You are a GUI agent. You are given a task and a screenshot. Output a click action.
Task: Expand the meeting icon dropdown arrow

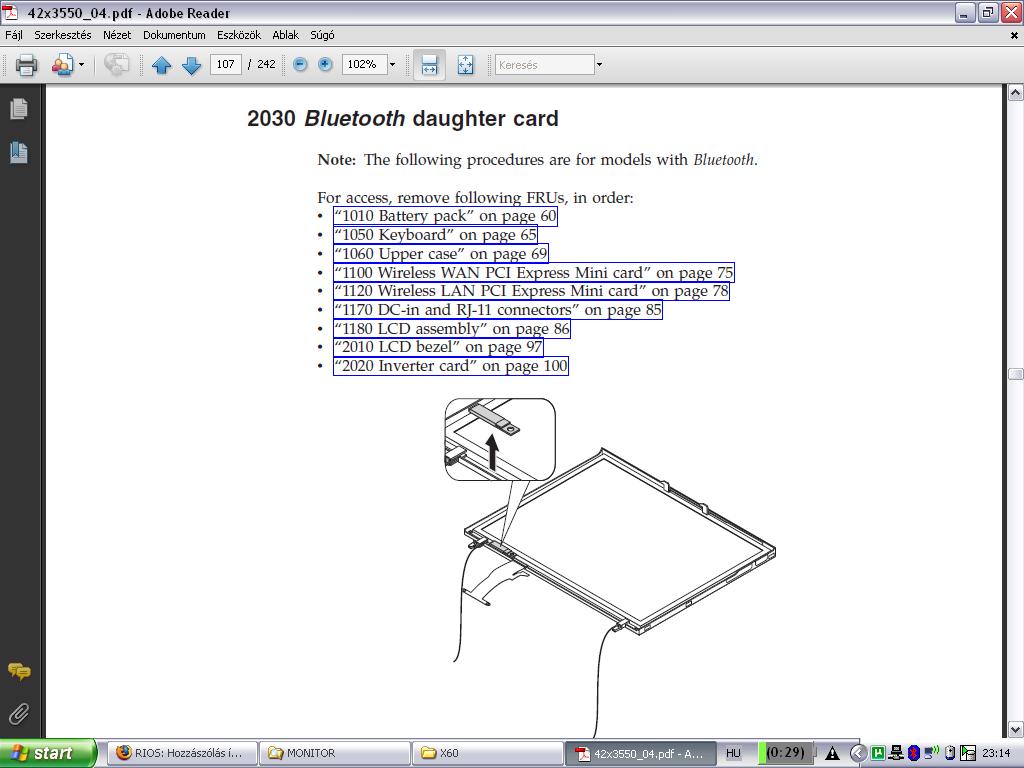[82, 65]
